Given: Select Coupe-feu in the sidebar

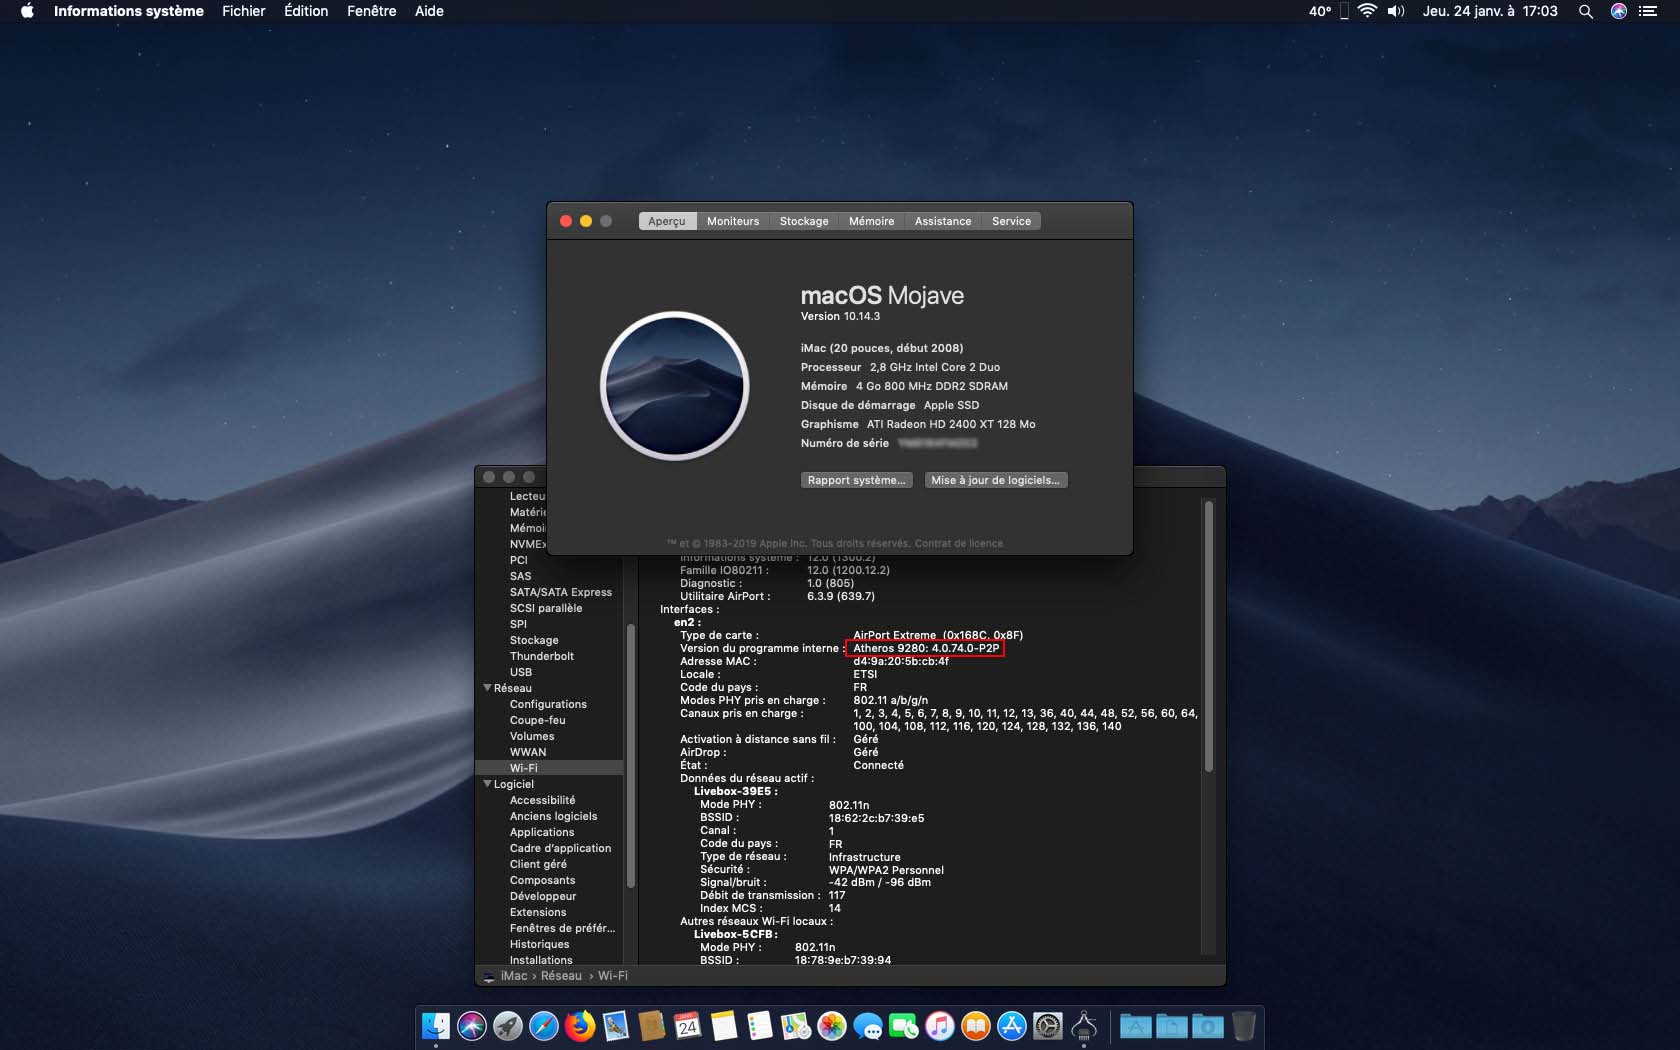Looking at the screenshot, I should (x=537, y=720).
